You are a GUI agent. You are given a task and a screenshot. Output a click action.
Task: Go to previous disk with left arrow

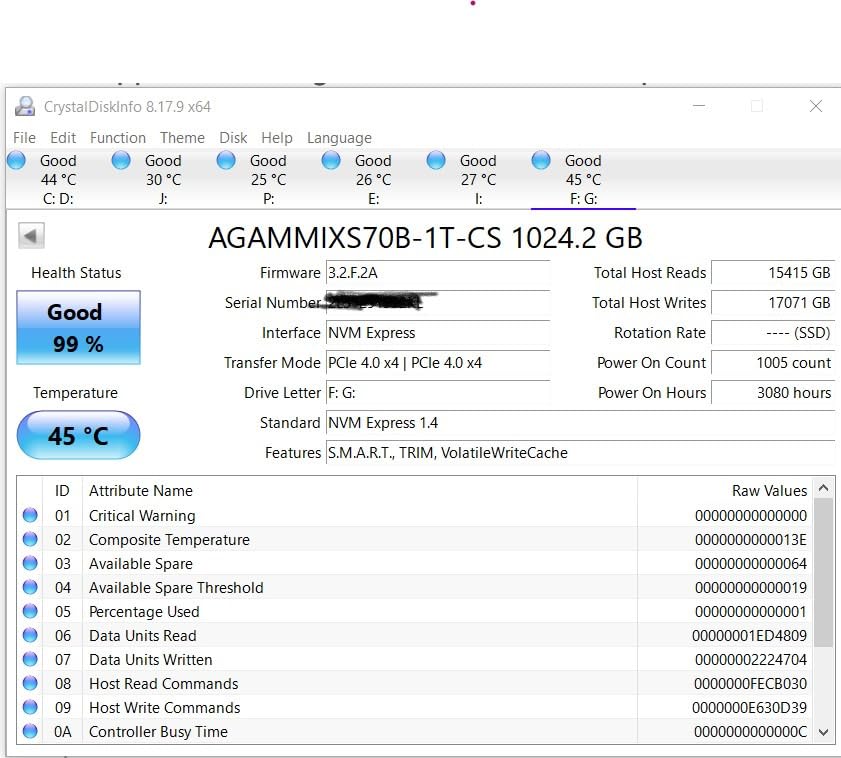click(31, 236)
